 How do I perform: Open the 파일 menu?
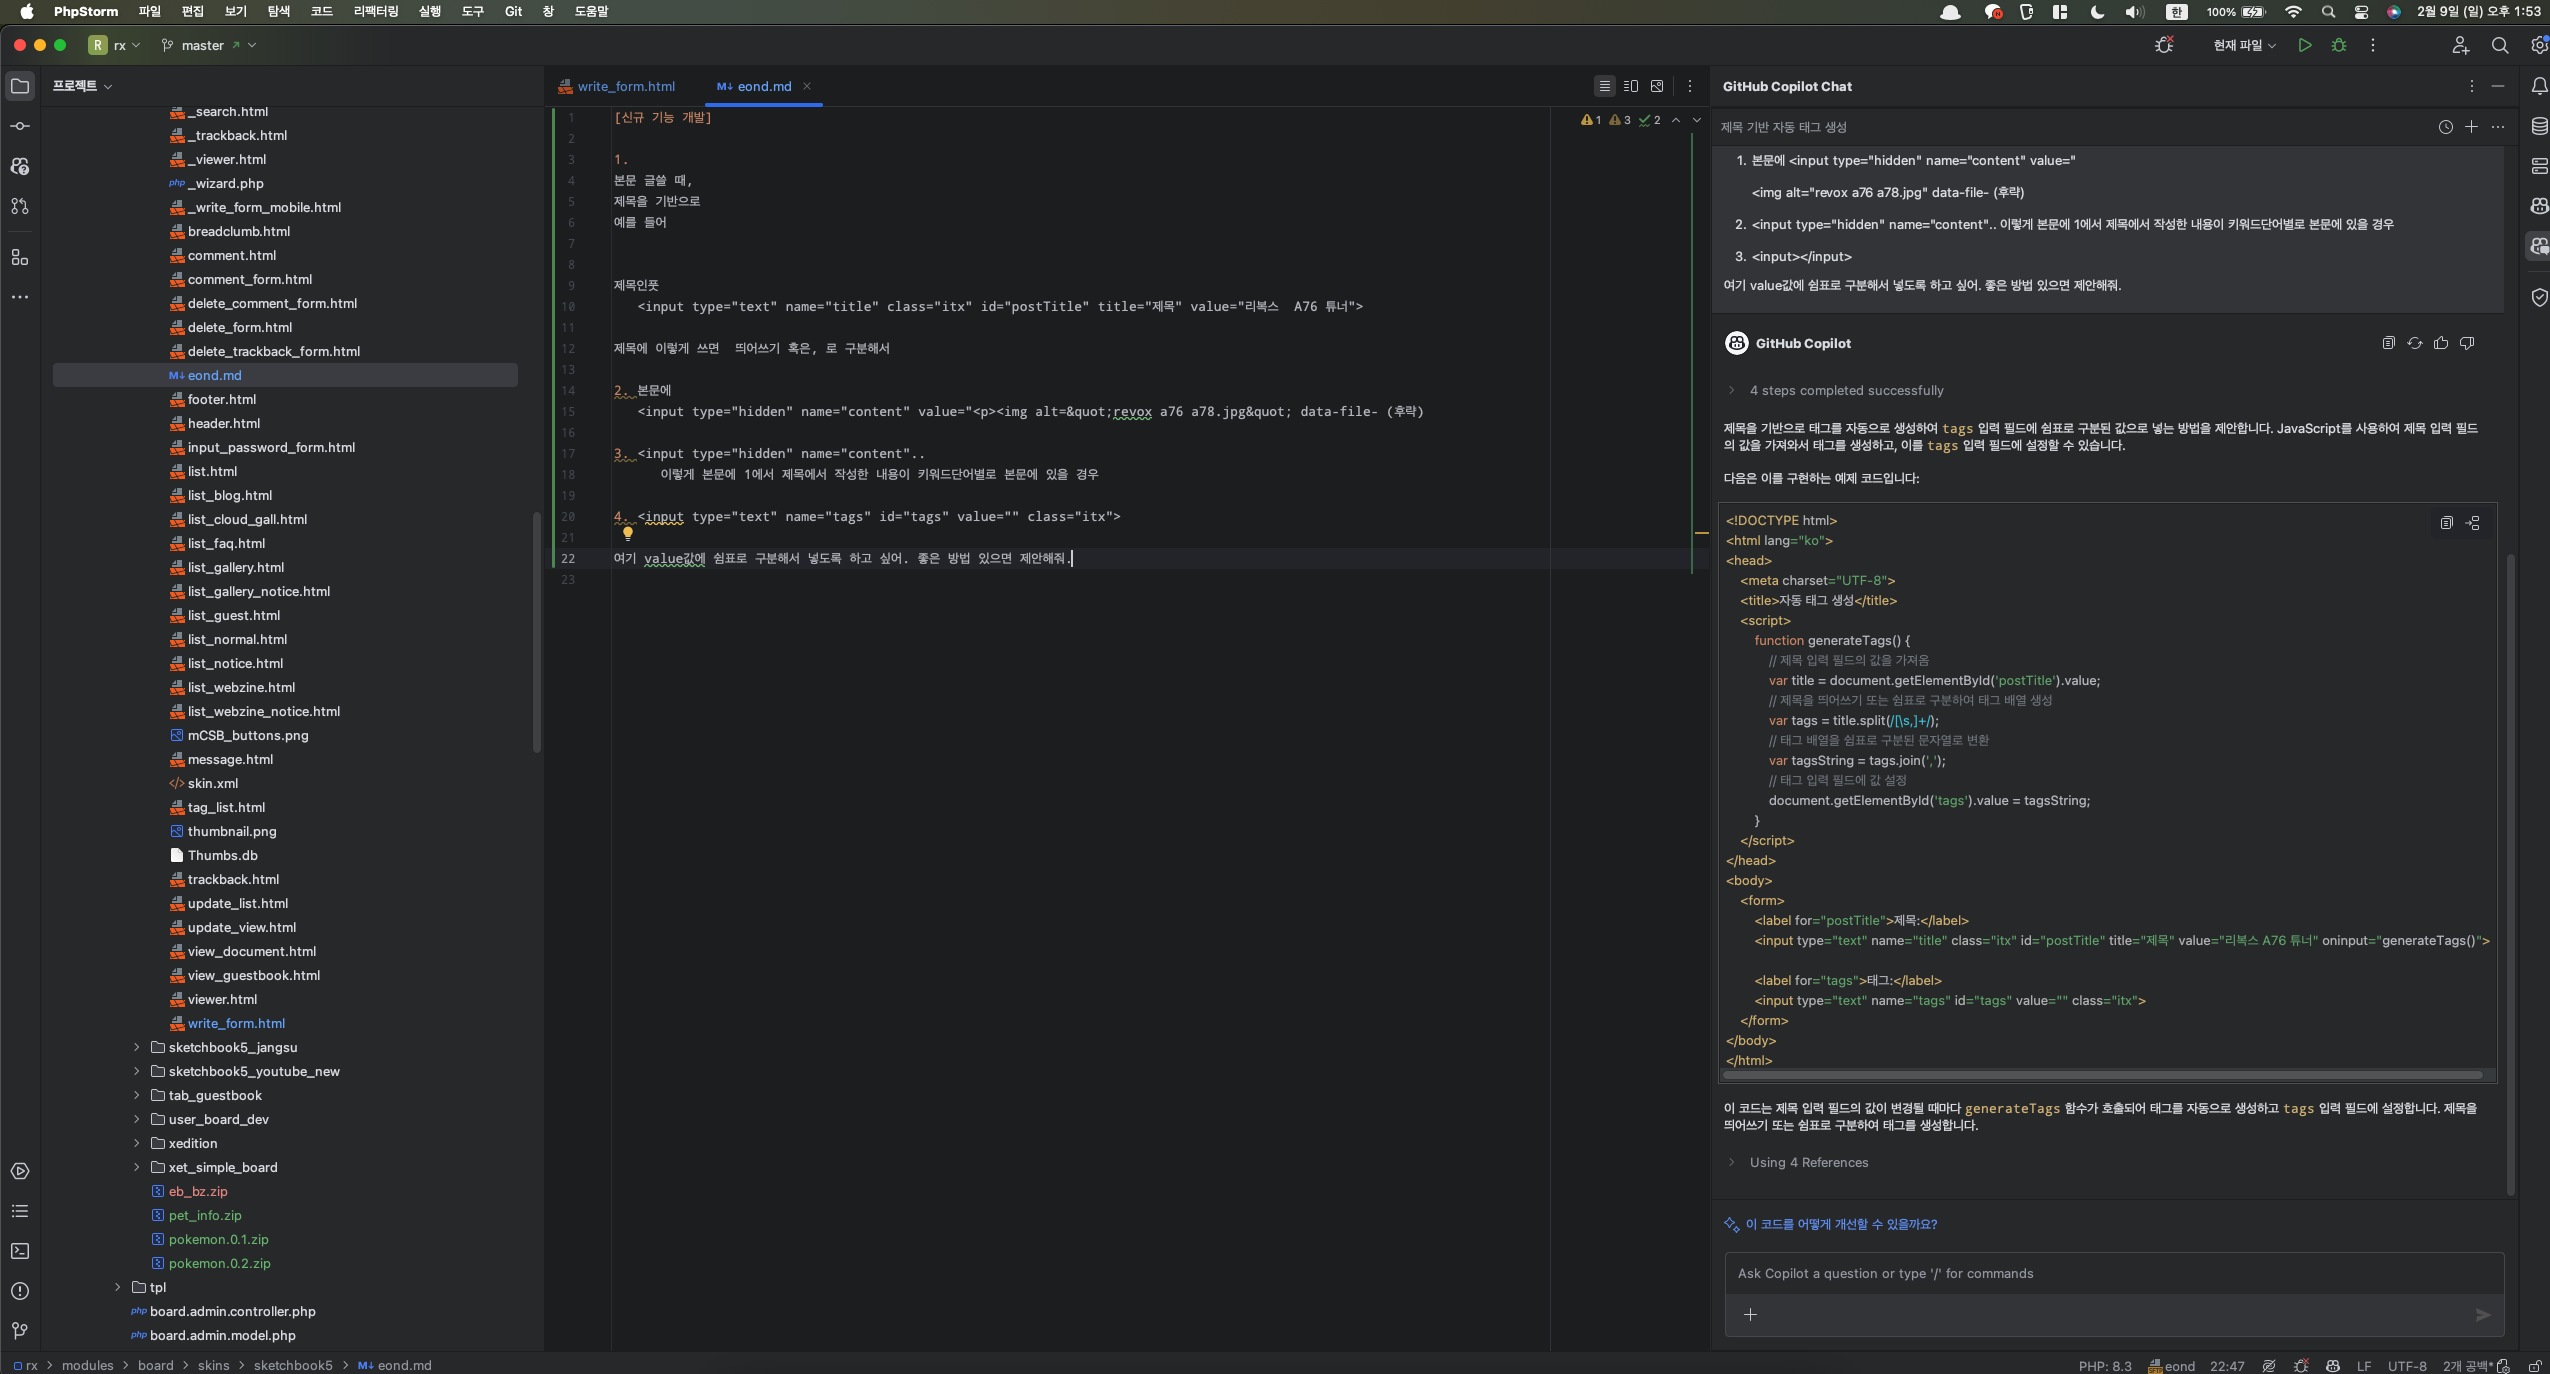149,11
